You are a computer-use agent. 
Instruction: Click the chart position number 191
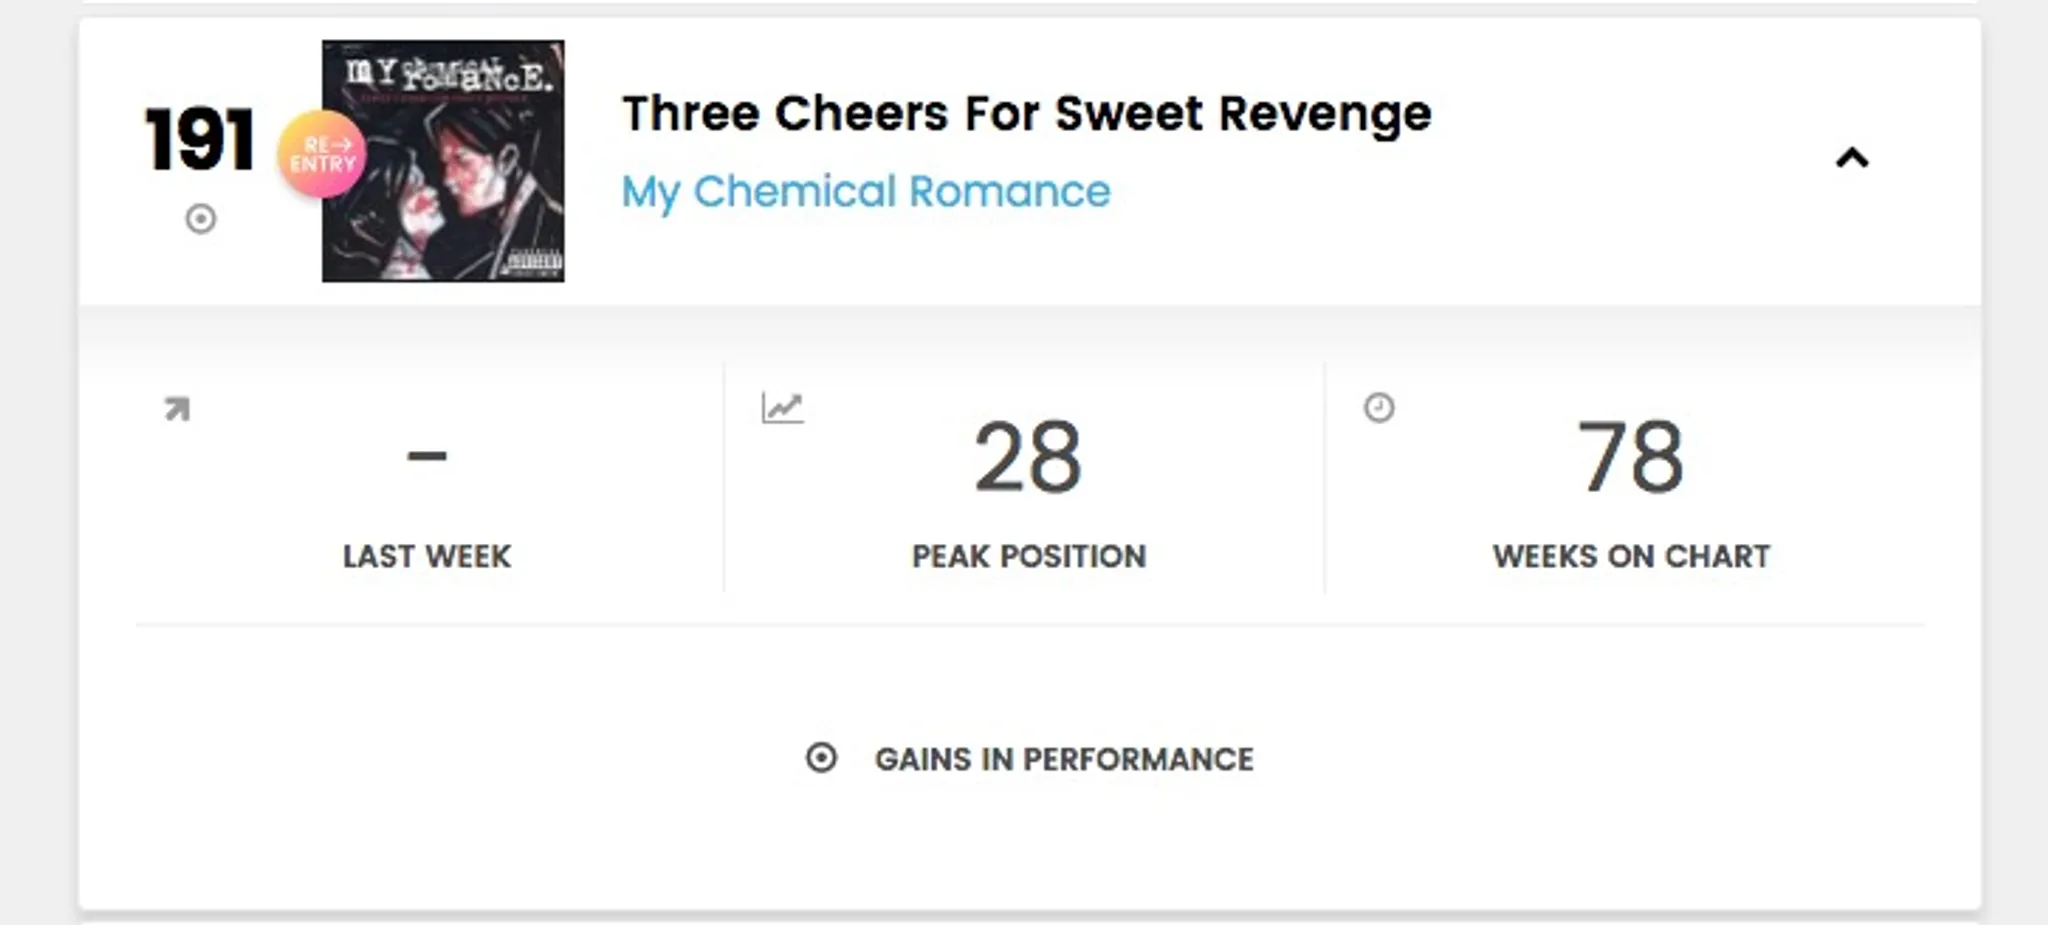[199, 140]
